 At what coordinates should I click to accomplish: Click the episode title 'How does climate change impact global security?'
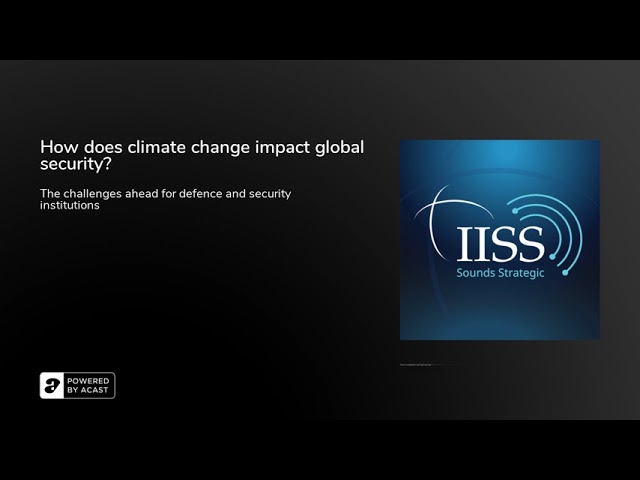[x=202, y=156]
